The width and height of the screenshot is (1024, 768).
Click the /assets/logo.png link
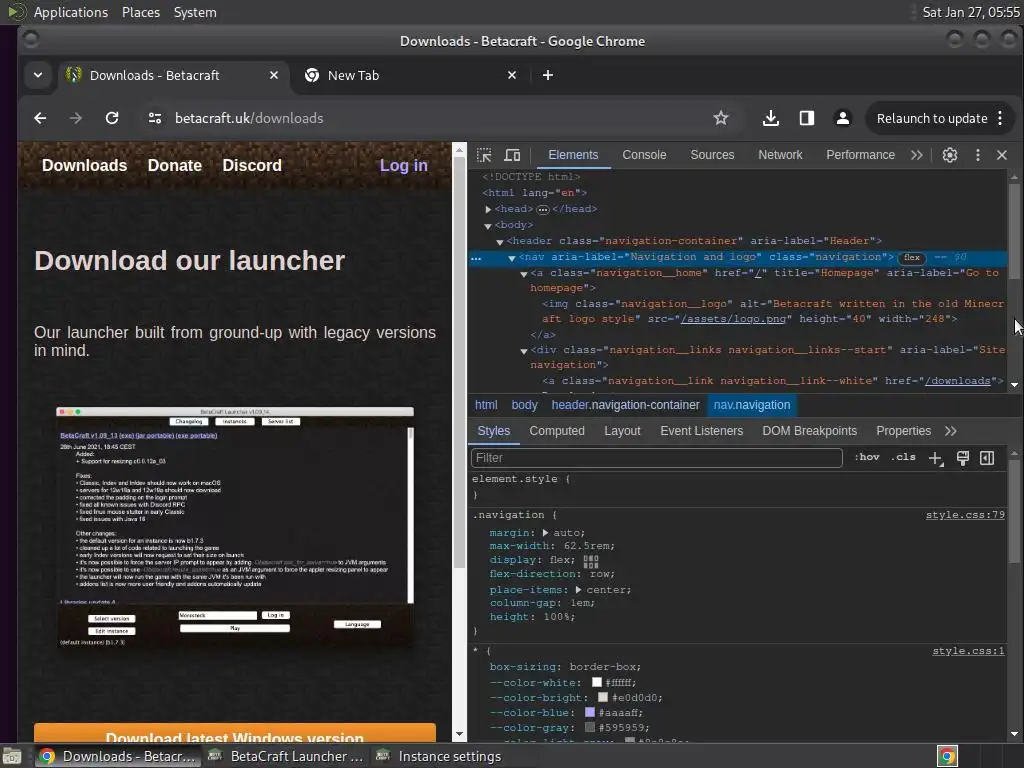click(x=733, y=319)
